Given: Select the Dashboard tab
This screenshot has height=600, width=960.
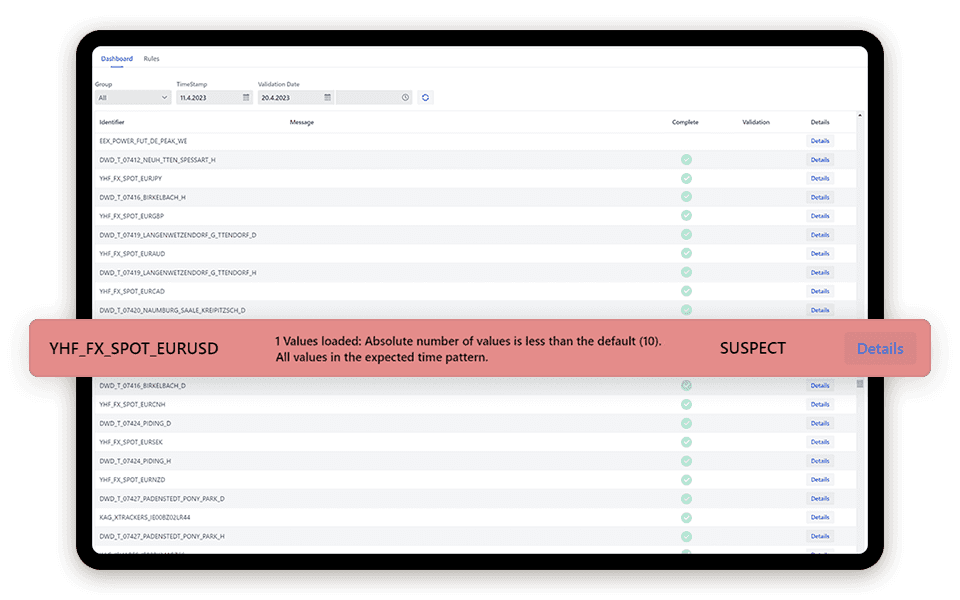Looking at the screenshot, I should [x=116, y=58].
